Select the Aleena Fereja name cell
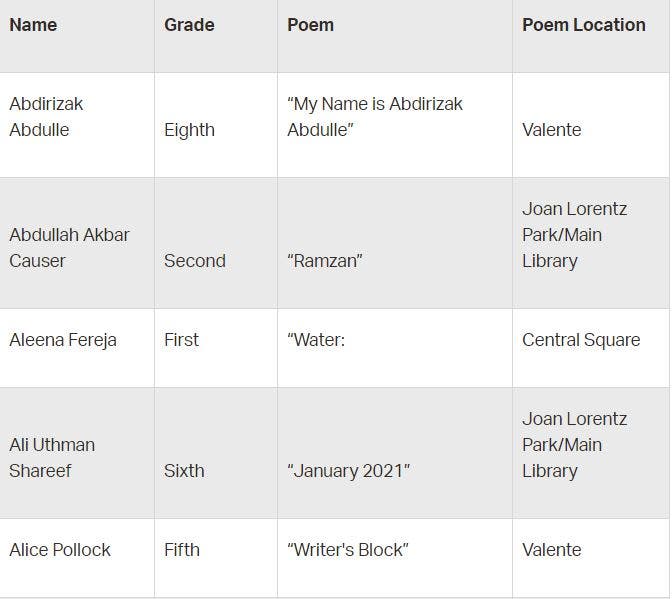This screenshot has width=672, height=599. (x=63, y=340)
